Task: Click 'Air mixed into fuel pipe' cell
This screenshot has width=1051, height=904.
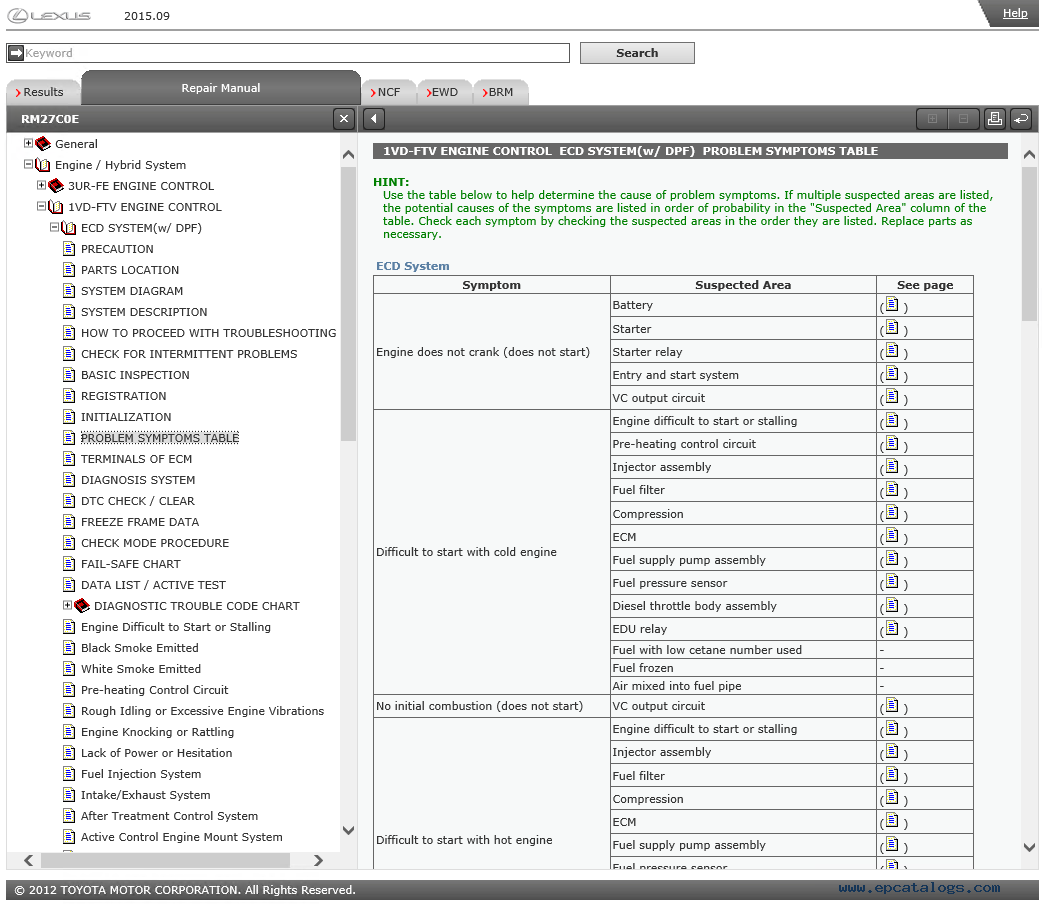Action: (743, 686)
